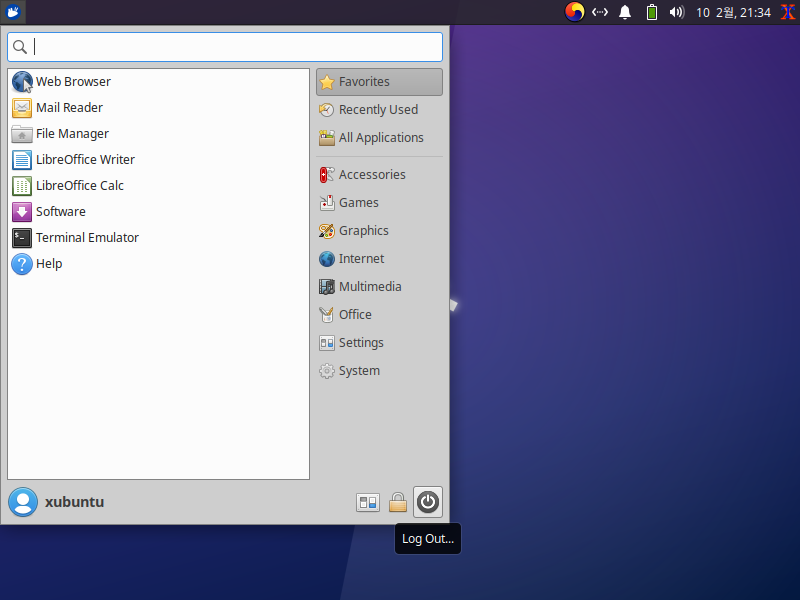Select the Favorites category

coord(379,82)
